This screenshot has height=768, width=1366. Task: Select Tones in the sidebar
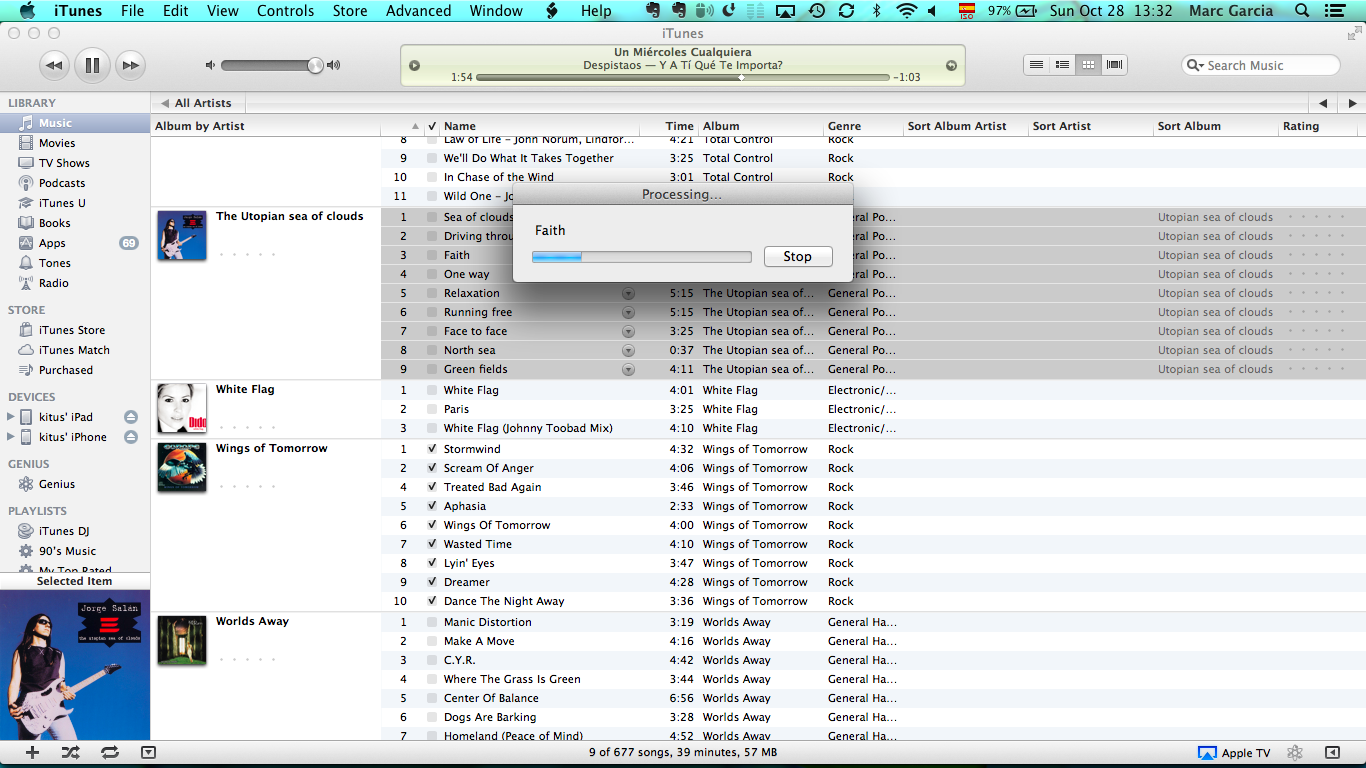pyautogui.click(x=54, y=263)
